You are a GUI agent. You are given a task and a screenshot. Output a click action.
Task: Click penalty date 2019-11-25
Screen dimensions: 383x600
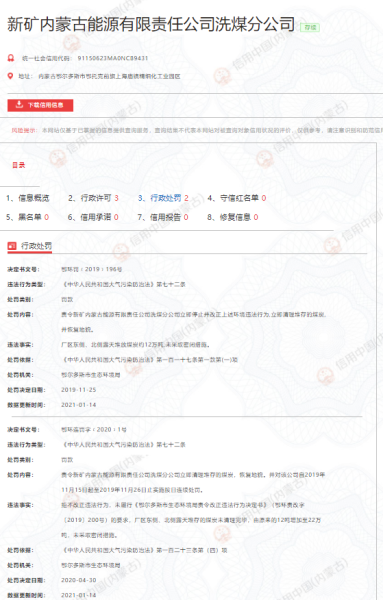click(x=78, y=390)
